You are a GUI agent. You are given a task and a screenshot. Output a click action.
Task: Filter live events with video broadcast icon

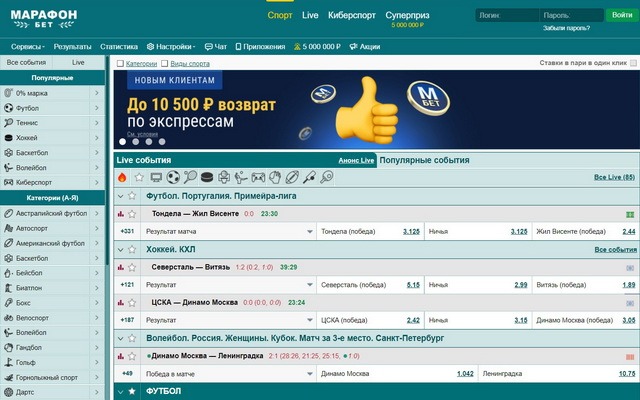[156, 178]
